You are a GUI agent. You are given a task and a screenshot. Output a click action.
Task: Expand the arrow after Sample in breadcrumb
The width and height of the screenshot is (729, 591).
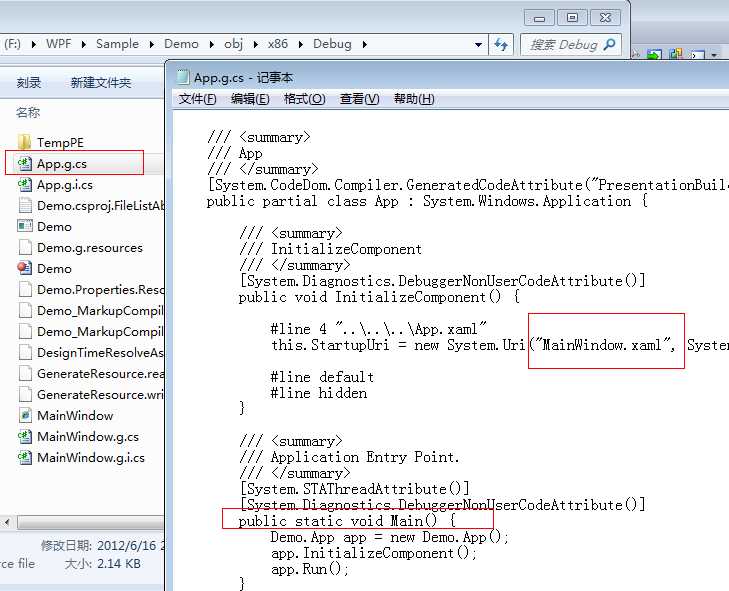point(152,45)
